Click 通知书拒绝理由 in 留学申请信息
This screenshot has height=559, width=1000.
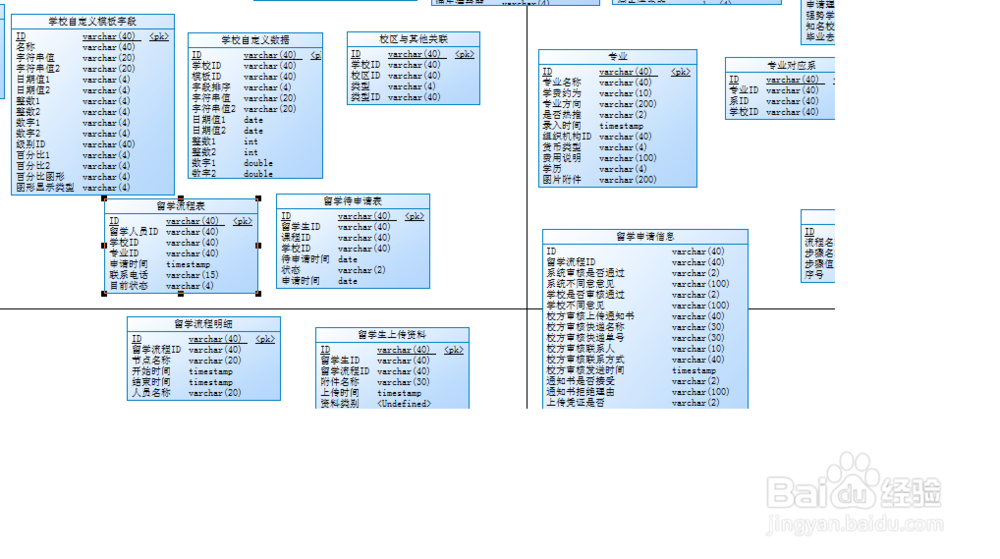580,392
